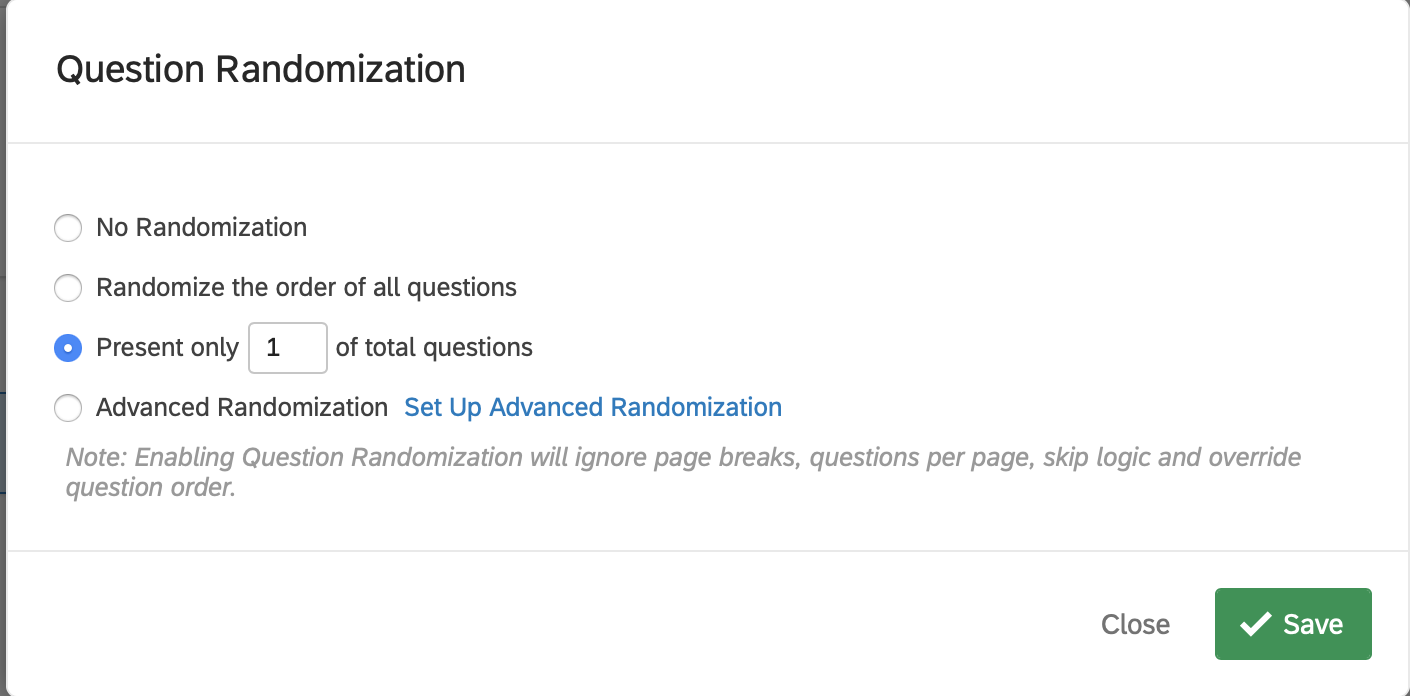Enable the Advanced Randomization radio button

(68, 408)
